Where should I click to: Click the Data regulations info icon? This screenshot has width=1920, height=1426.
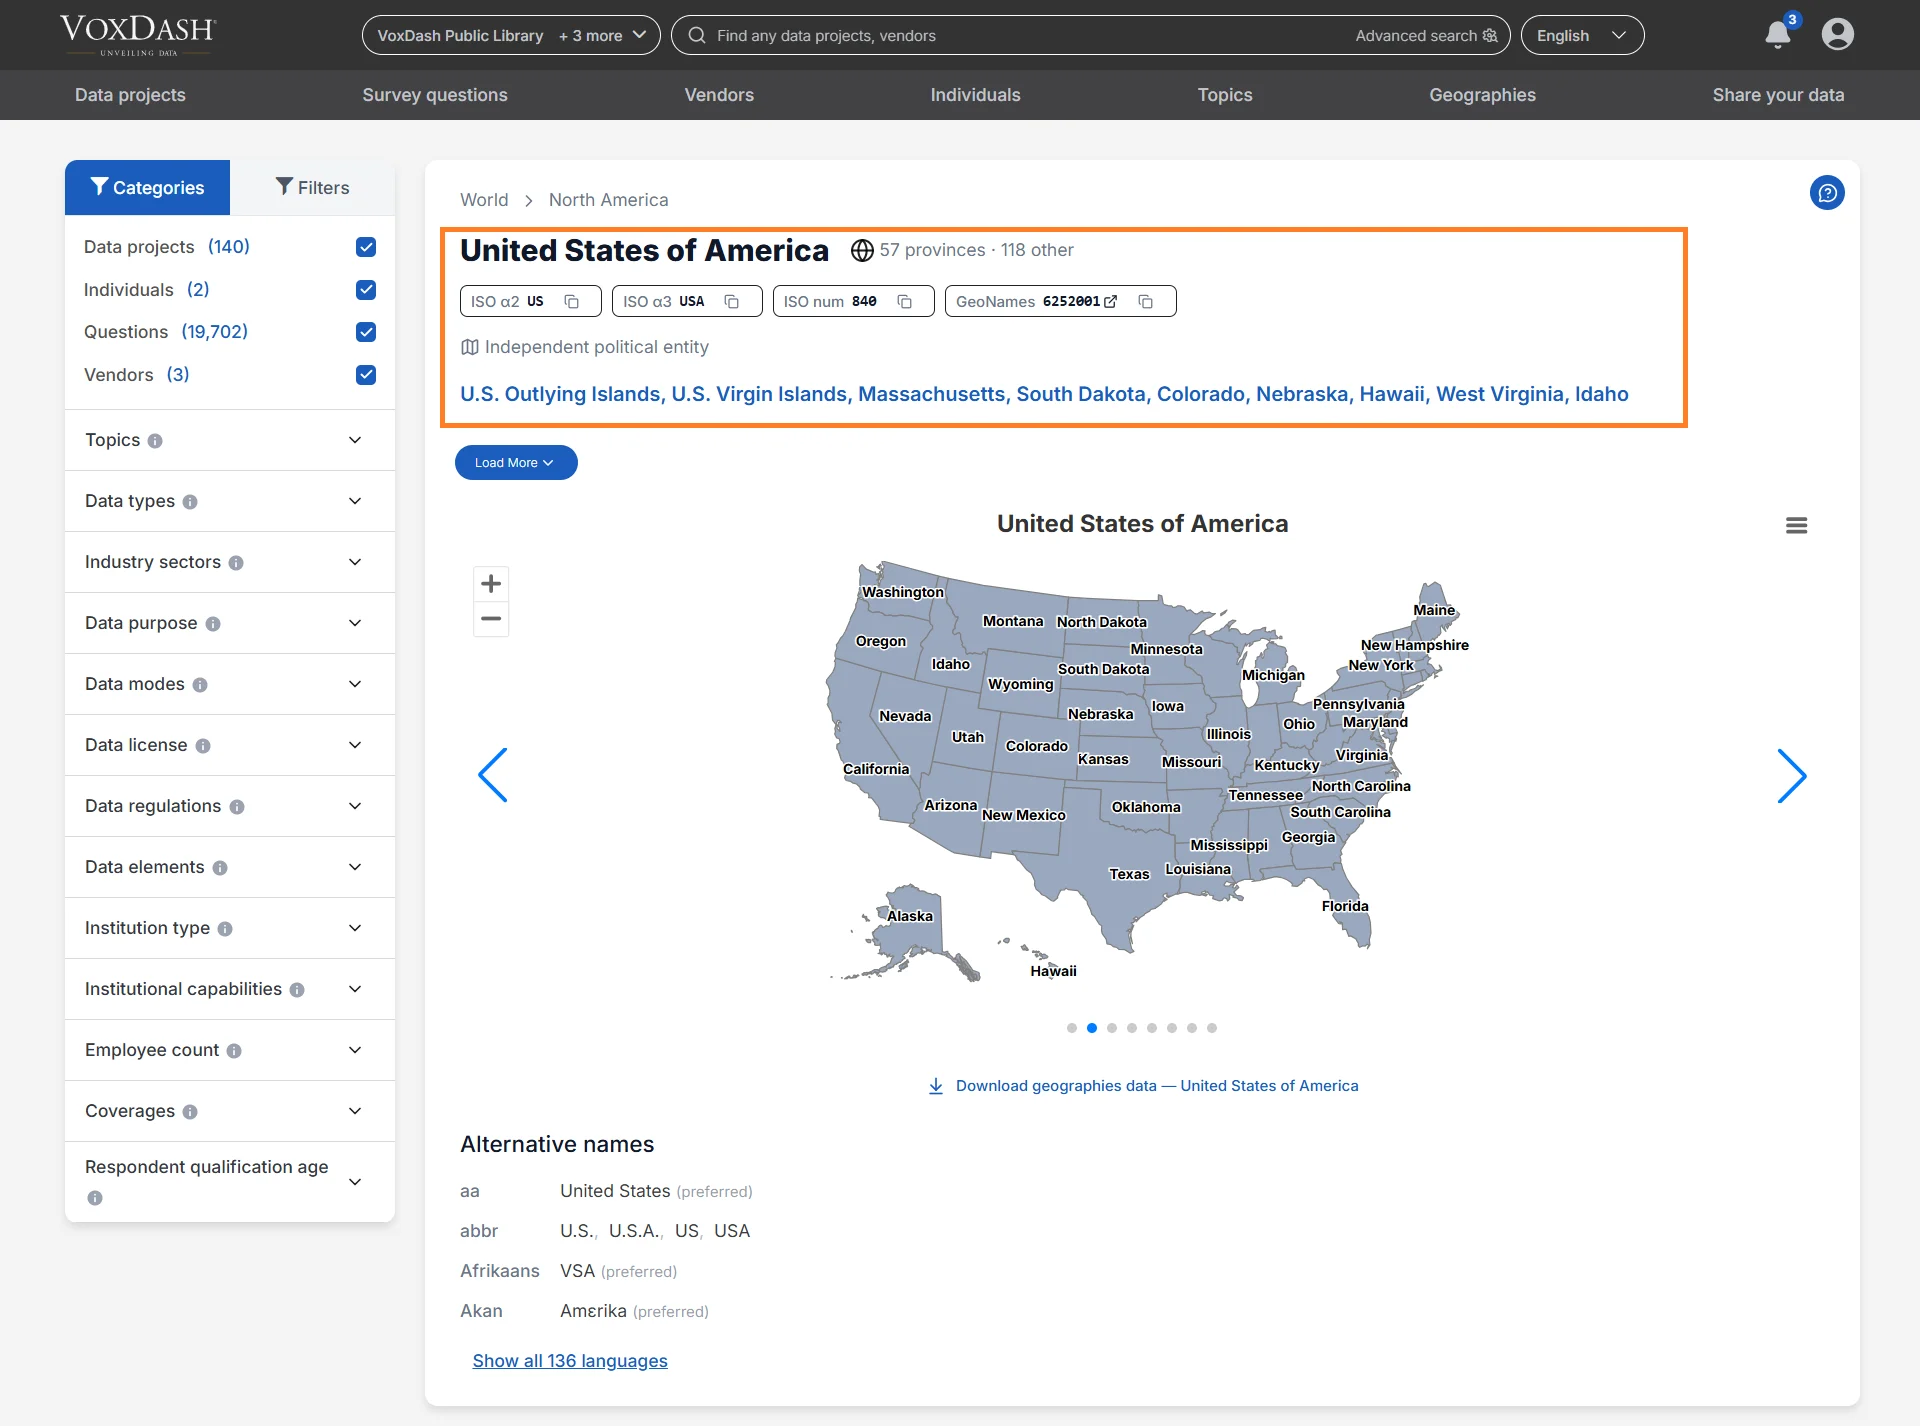(x=237, y=807)
